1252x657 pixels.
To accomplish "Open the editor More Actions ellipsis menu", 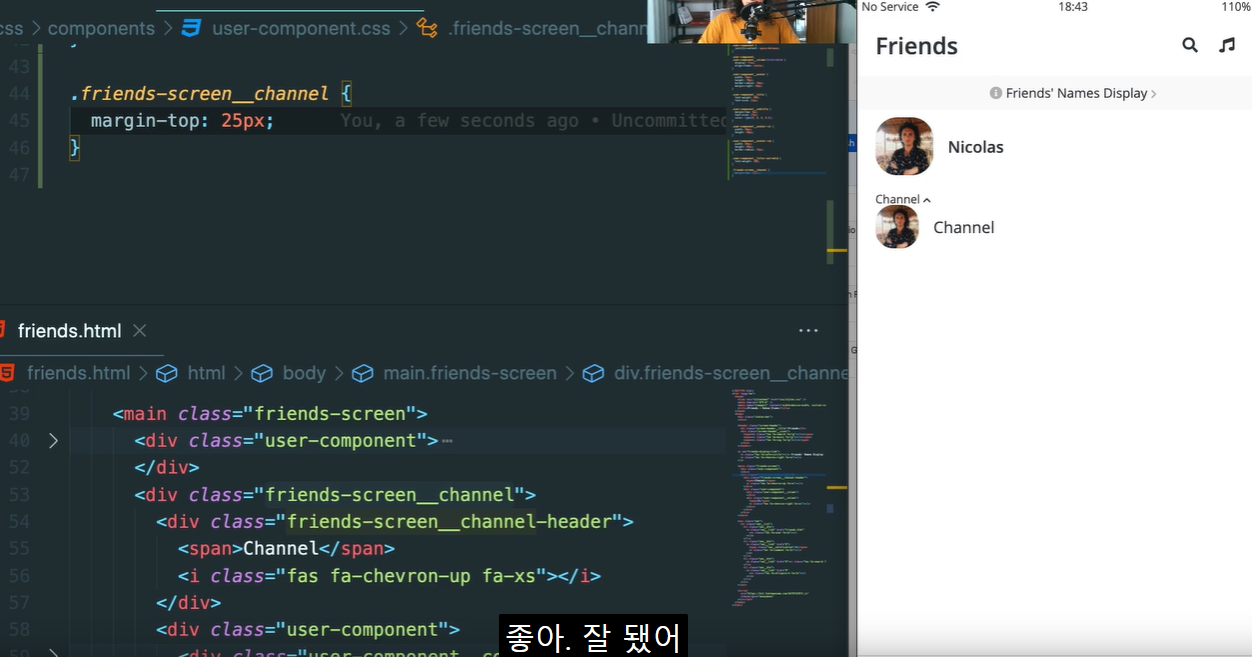I will pos(809,331).
